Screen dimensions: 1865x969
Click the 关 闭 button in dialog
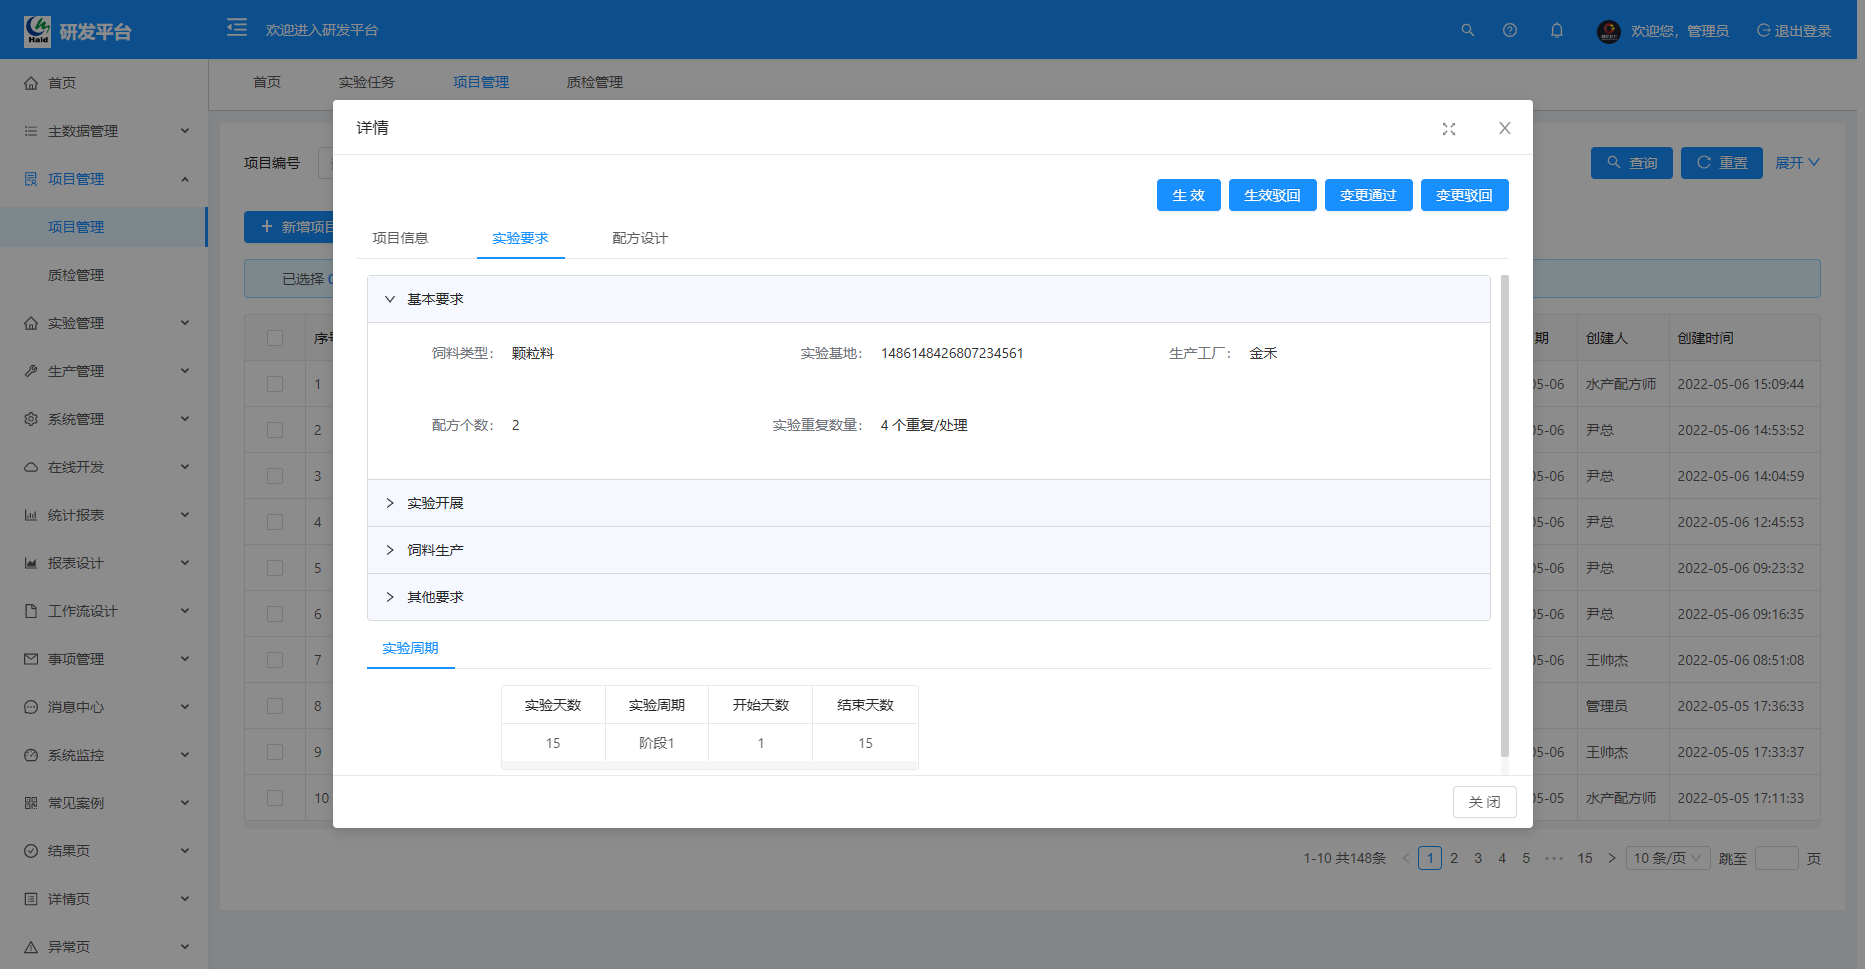(1484, 802)
